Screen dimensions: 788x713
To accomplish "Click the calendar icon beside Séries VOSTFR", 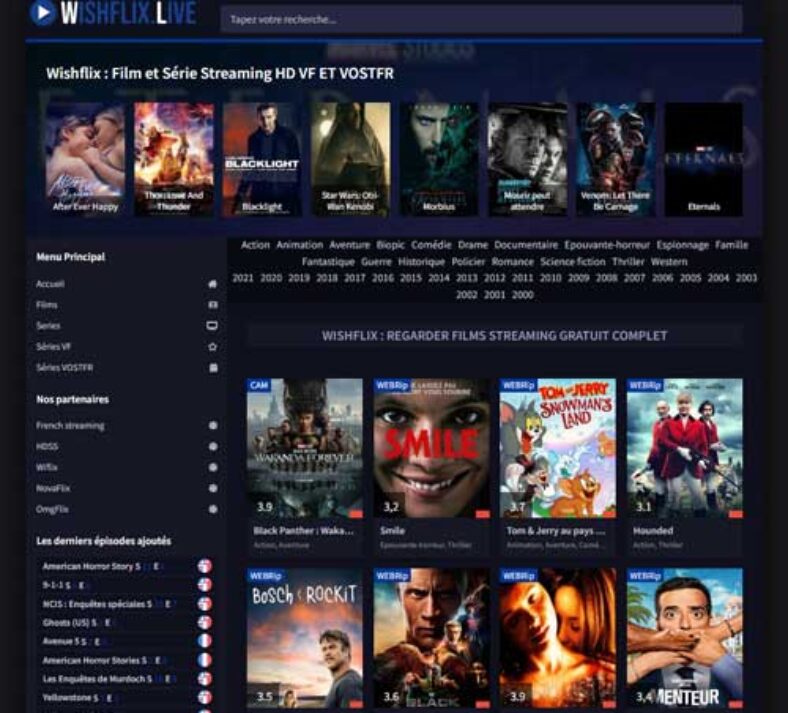I will click(x=213, y=368).
